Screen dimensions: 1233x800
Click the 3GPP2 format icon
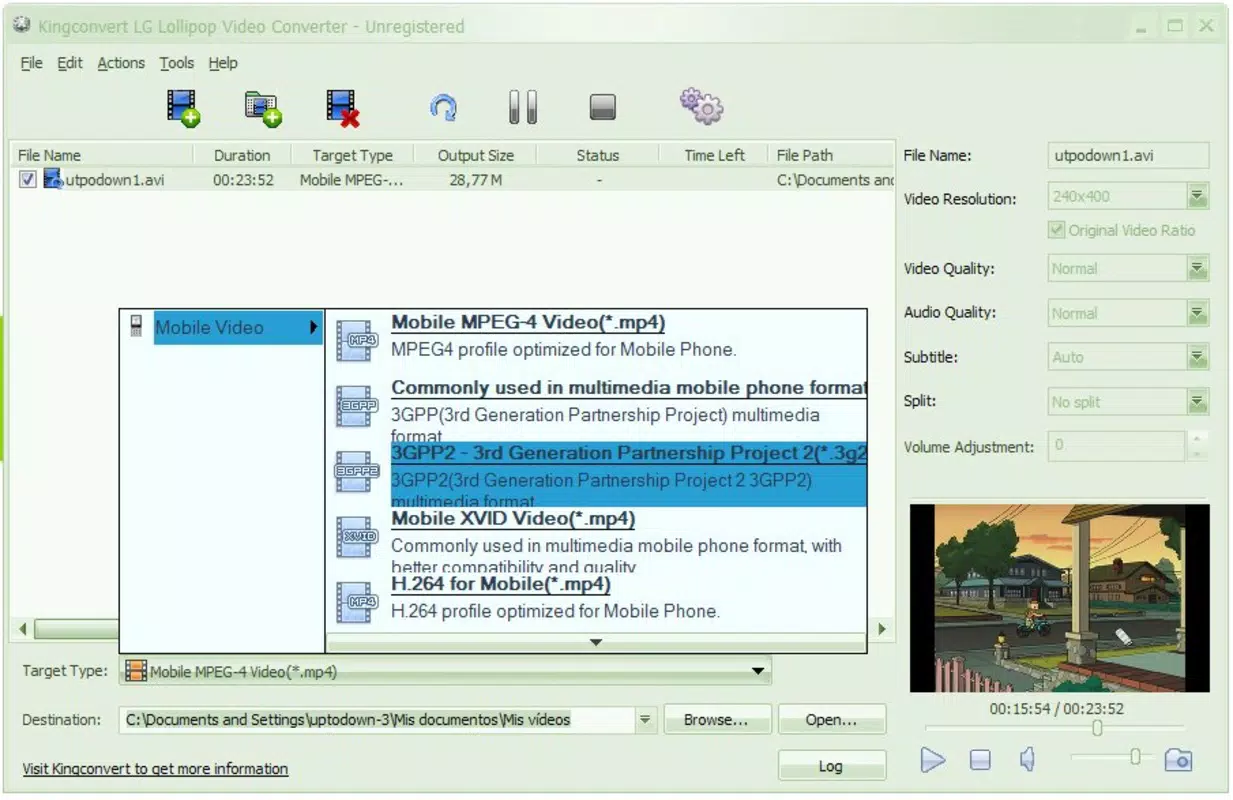[x=357, y=471]
